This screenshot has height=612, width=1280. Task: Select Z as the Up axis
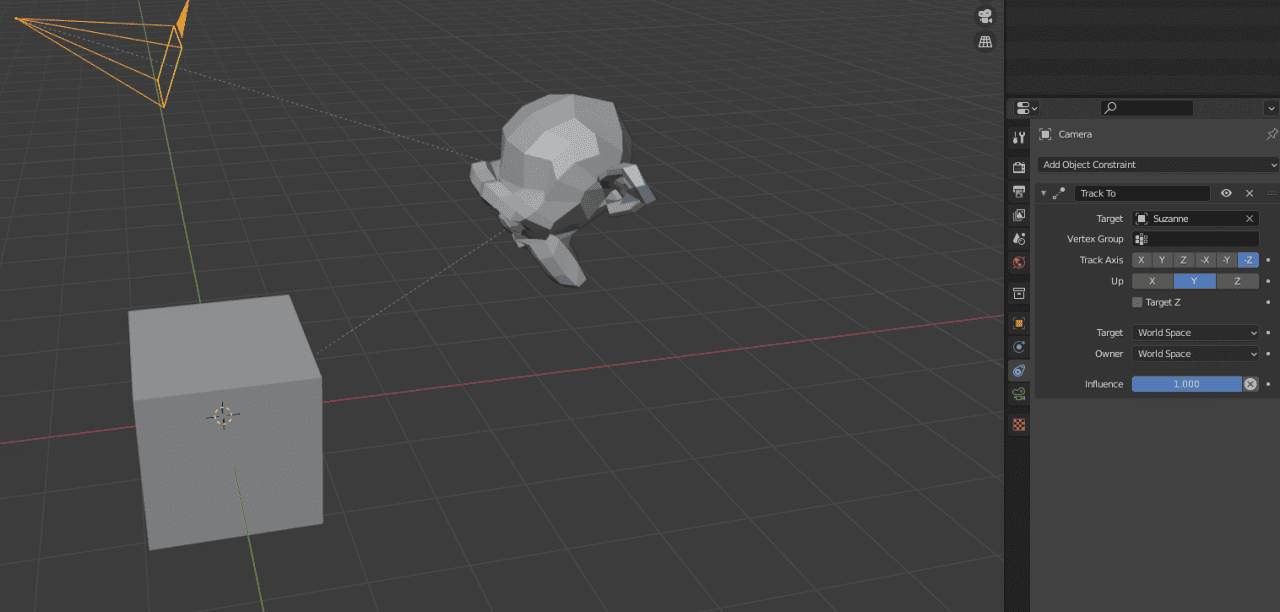coord(1238,281)
